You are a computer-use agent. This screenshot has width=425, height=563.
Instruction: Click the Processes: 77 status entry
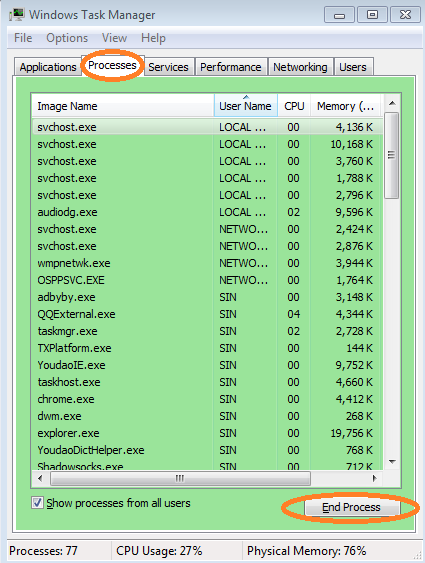point(43,550)
